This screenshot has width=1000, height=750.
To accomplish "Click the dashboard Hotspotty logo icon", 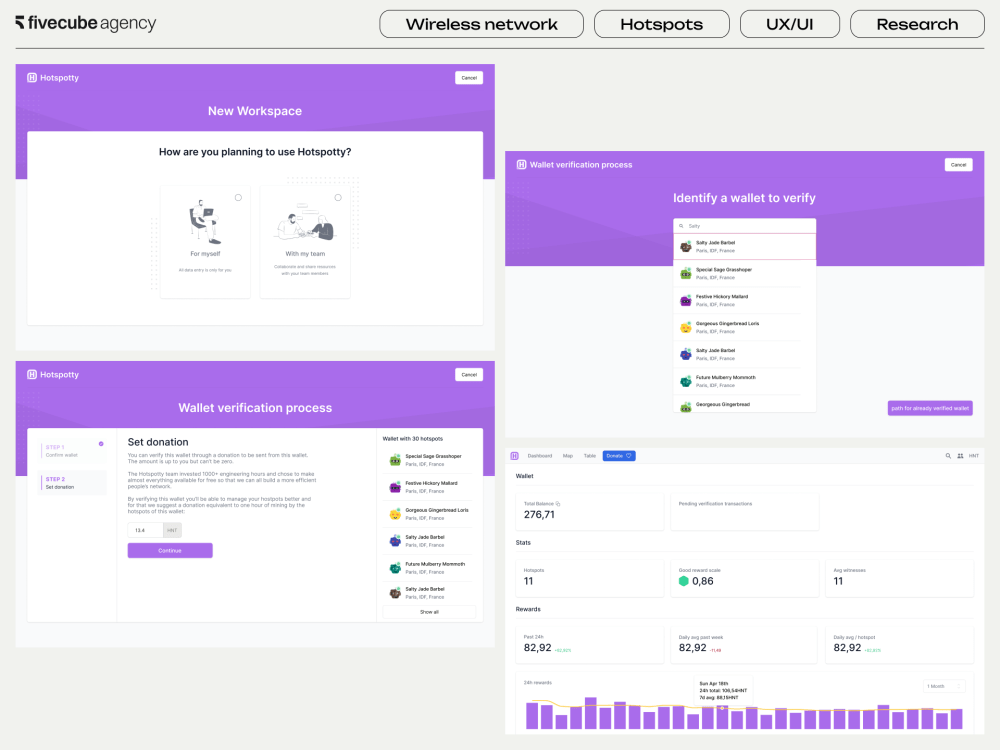I will pos(515,456).
